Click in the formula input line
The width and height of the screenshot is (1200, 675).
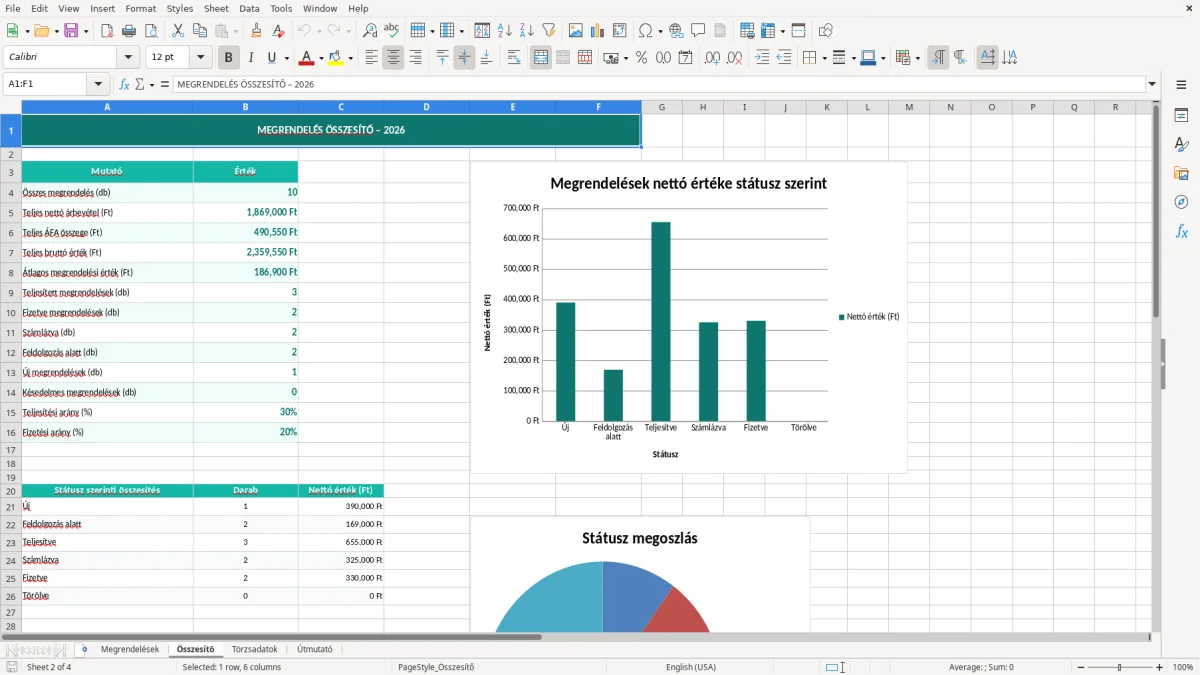(x=658, y=85)
